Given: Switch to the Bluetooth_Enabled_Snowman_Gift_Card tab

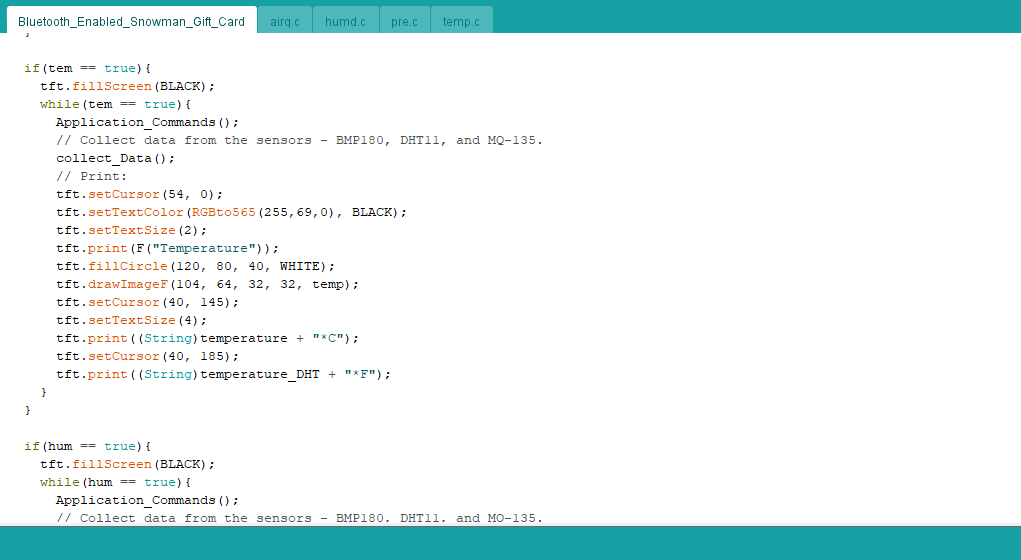Looking at the screenshot, I should click(131, 21).
